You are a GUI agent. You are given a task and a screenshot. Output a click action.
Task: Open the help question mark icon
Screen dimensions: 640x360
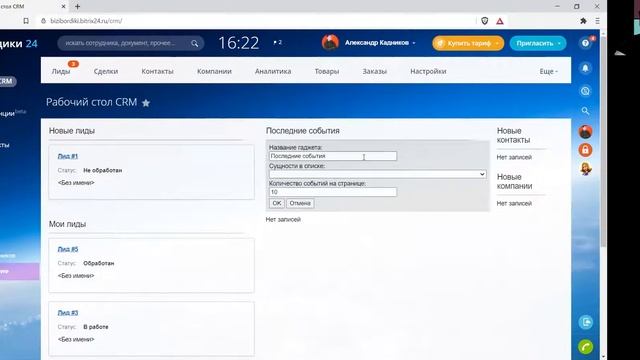pyautogui.click(x=585, y=43)
